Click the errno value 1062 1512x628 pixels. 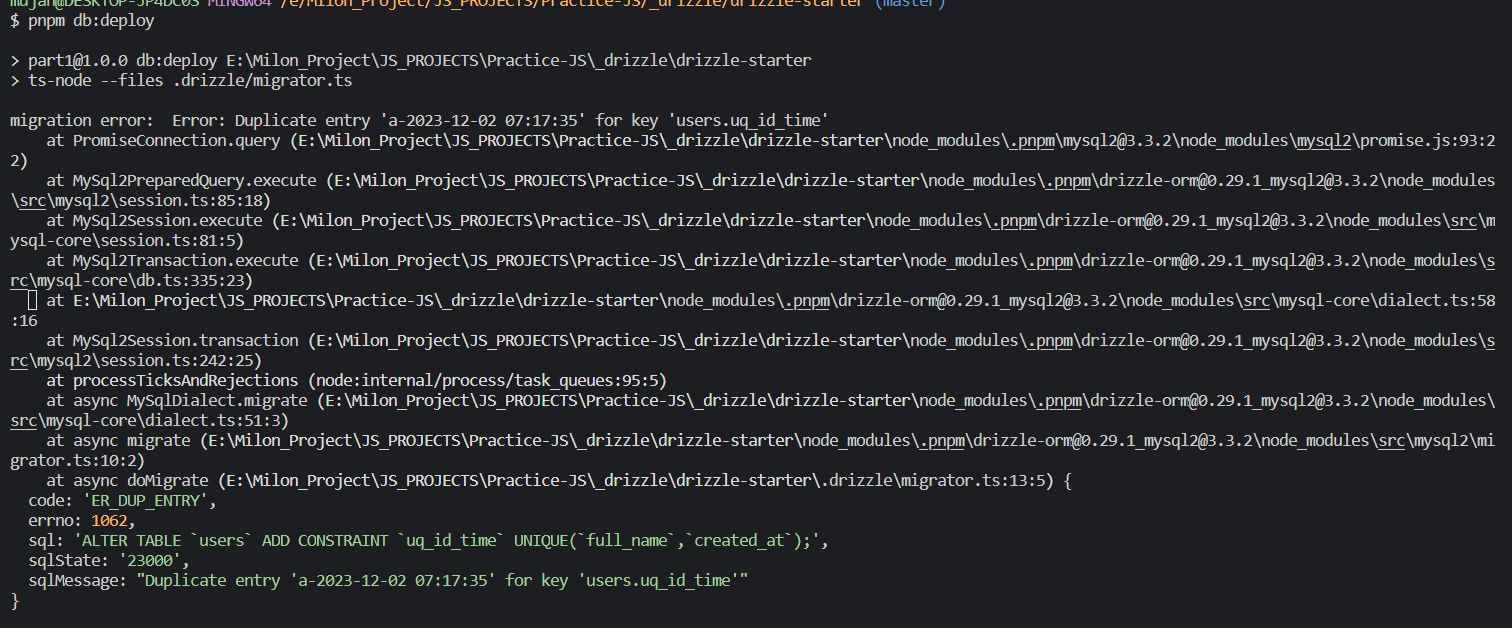tap(109, 520)
